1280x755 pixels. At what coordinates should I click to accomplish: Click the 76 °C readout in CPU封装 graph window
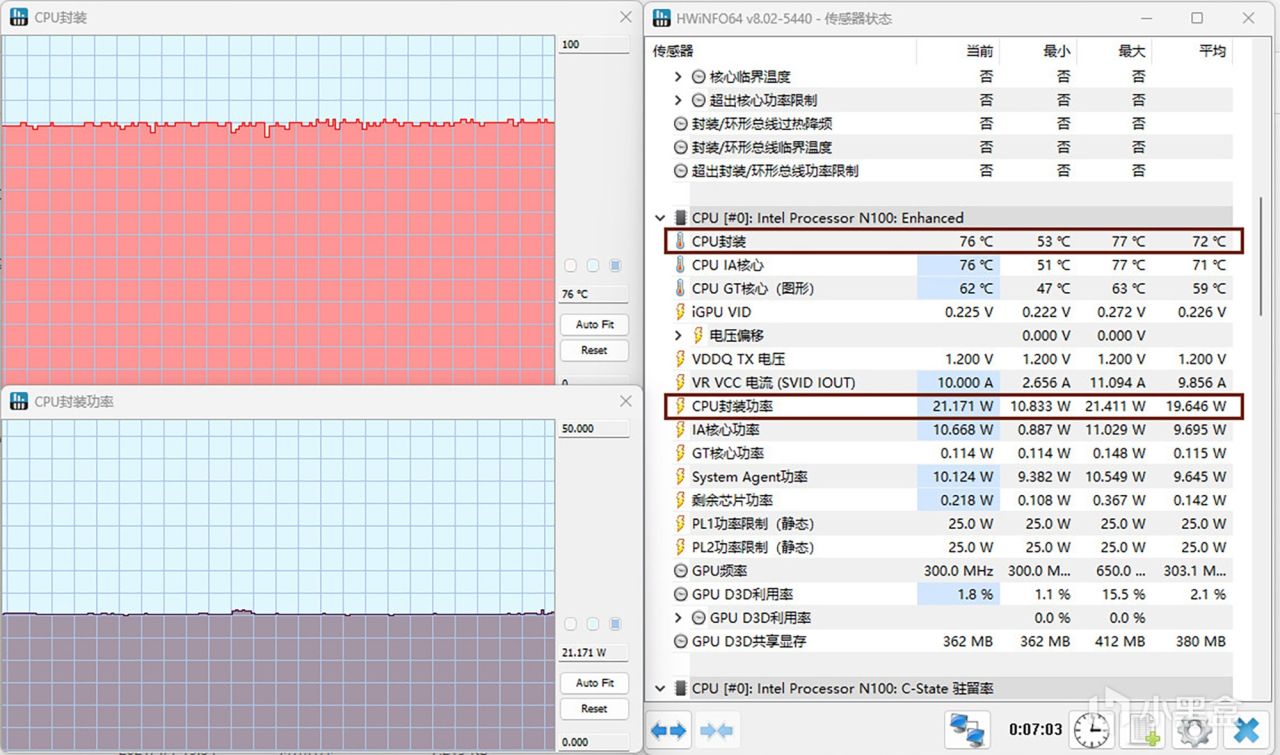[594, 295]
